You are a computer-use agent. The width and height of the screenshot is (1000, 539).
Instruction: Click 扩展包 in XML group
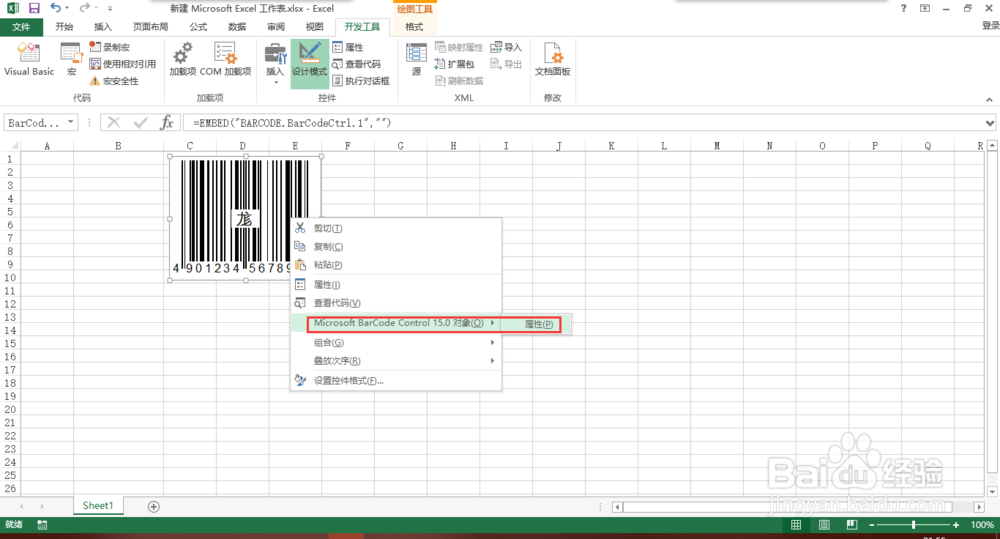click(x=454, y=64)
